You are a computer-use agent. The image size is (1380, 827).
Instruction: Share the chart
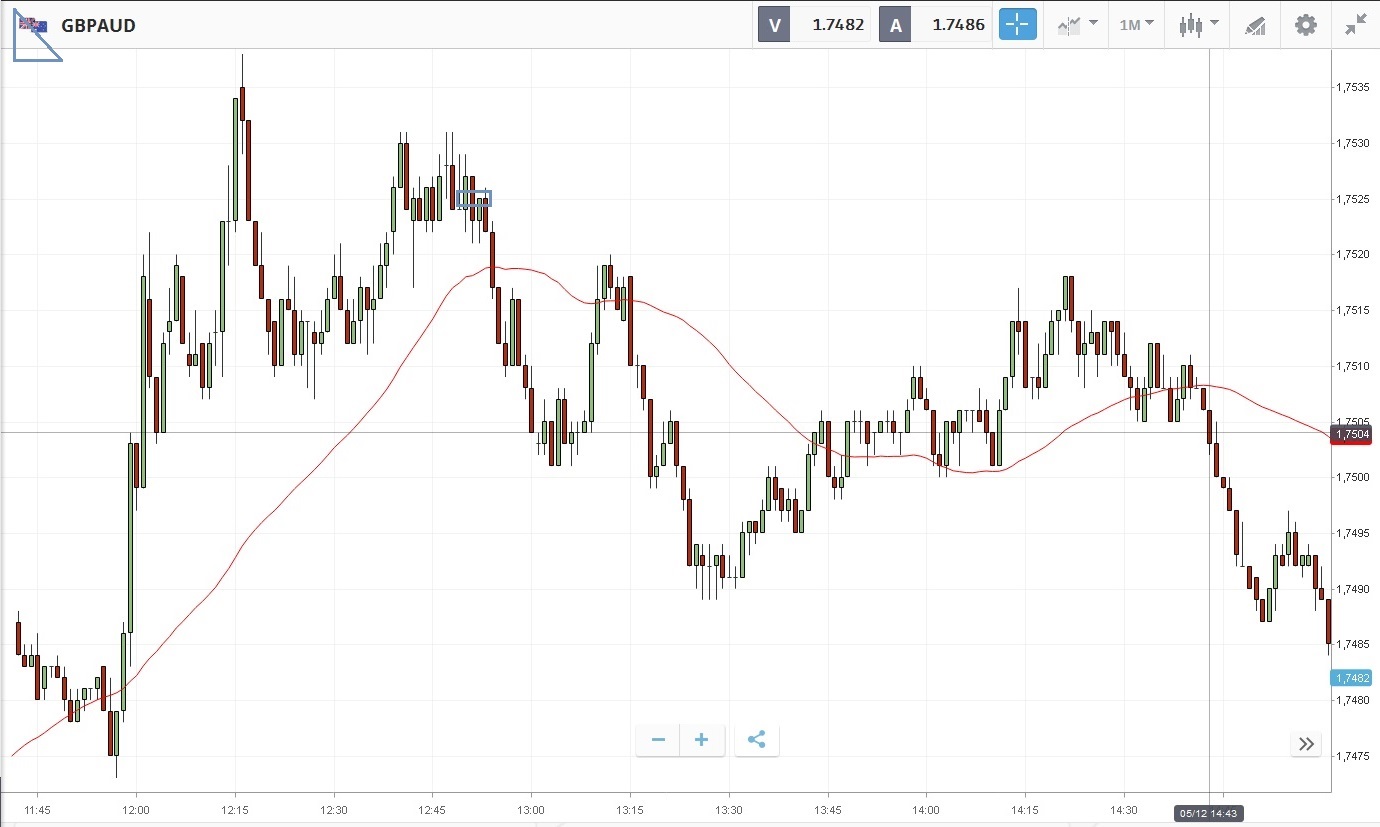756,740
